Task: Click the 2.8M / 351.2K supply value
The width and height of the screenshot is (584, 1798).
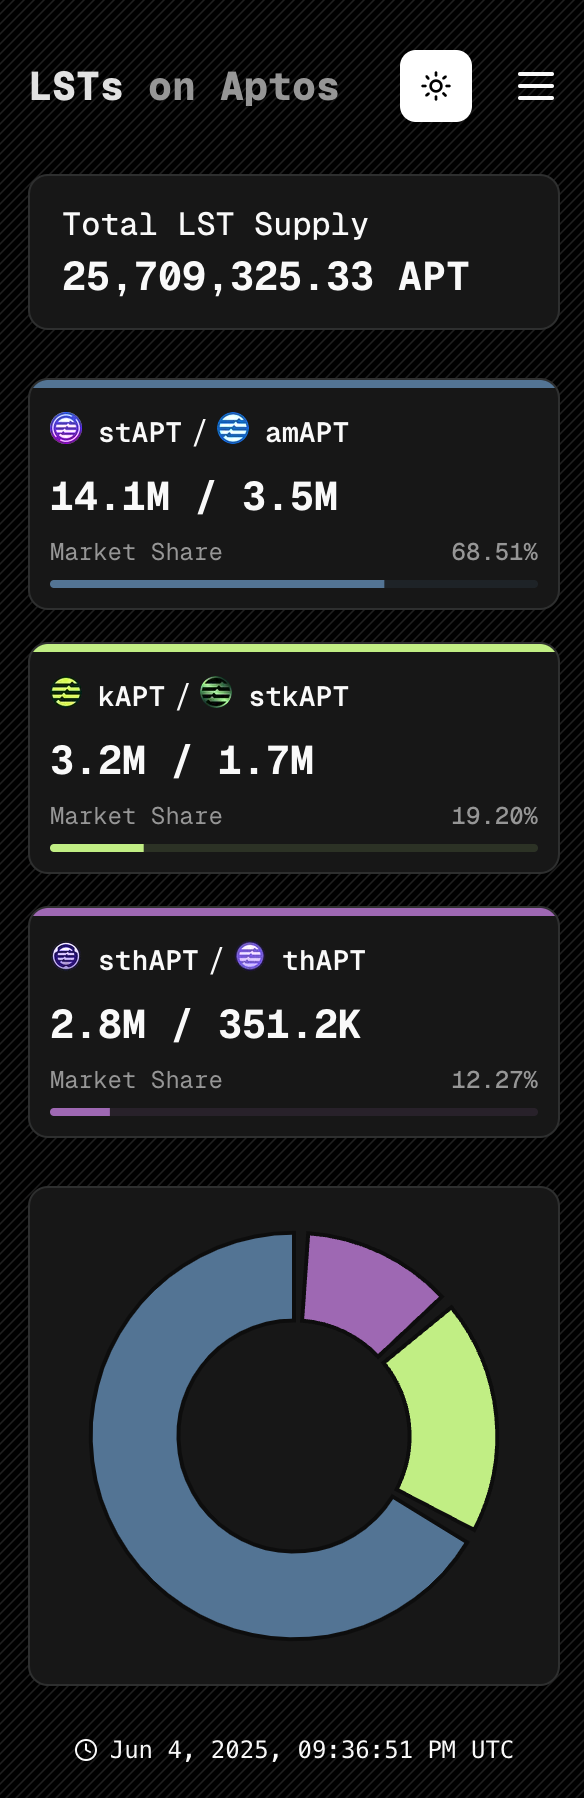Action: click(x=205, y=1025)
